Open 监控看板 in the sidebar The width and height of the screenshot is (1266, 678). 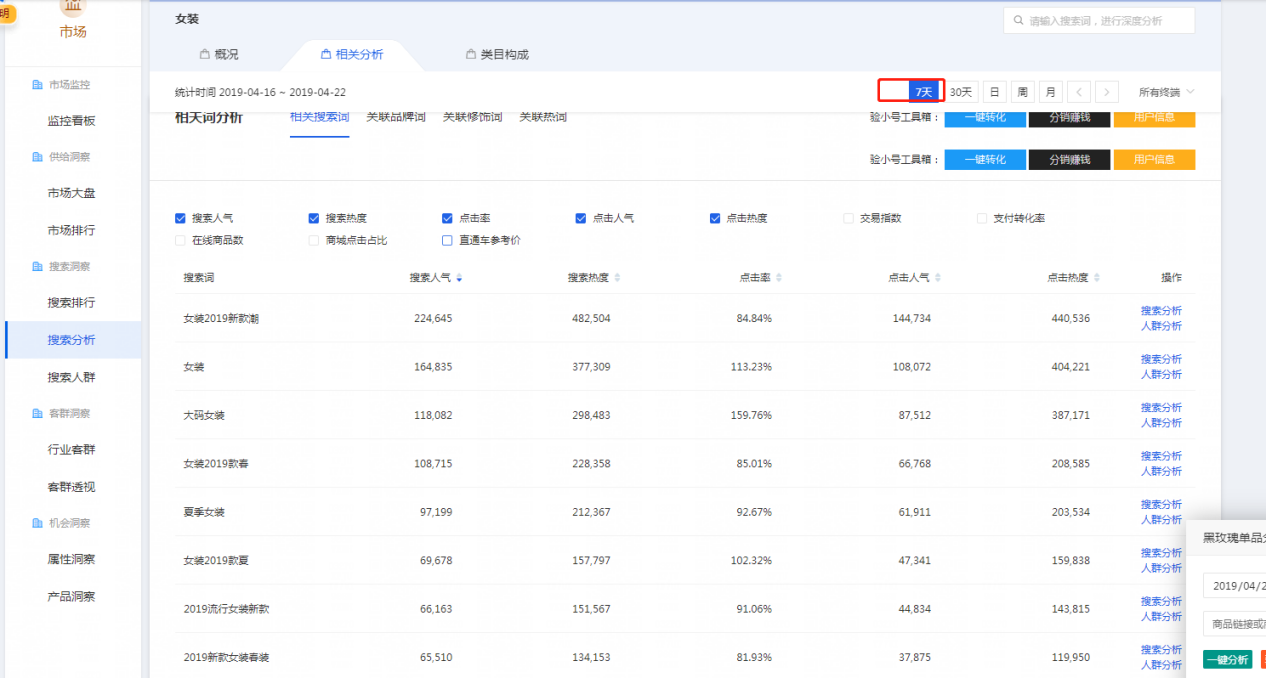click(72, 121)
